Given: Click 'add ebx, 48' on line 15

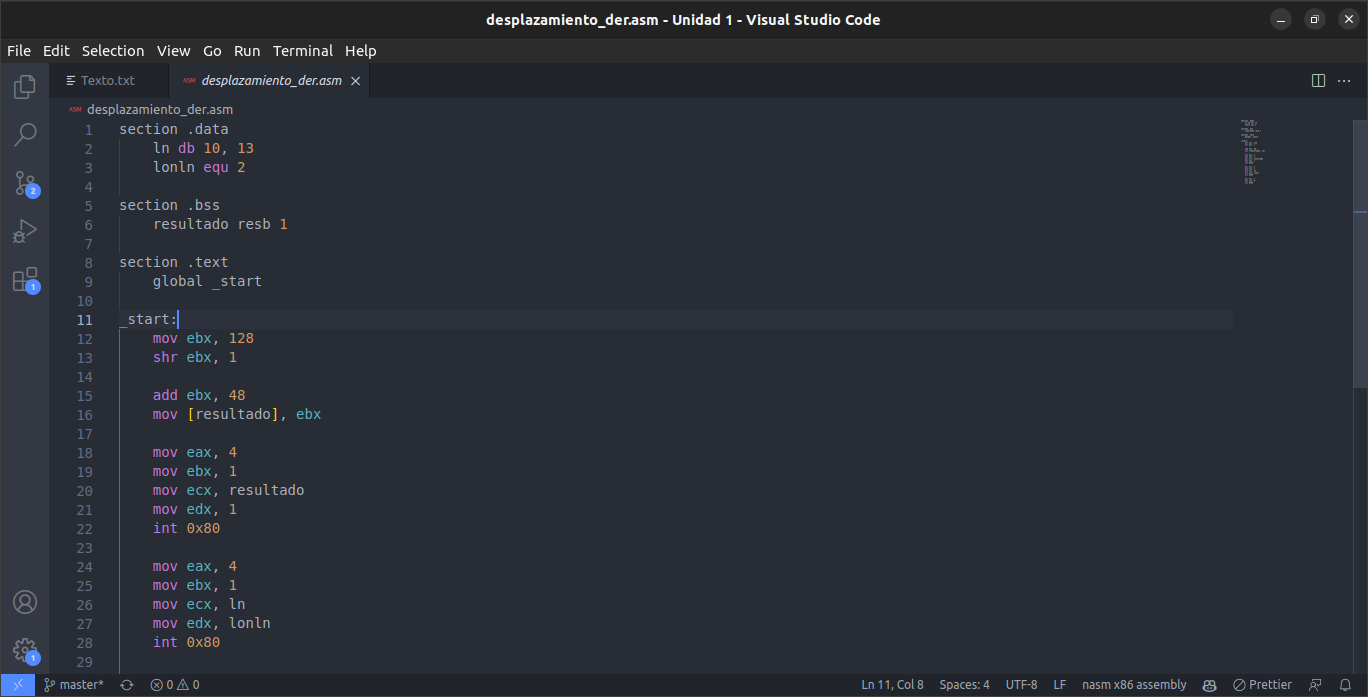Looking at the screenshot, I should click(x=199, y=395).
